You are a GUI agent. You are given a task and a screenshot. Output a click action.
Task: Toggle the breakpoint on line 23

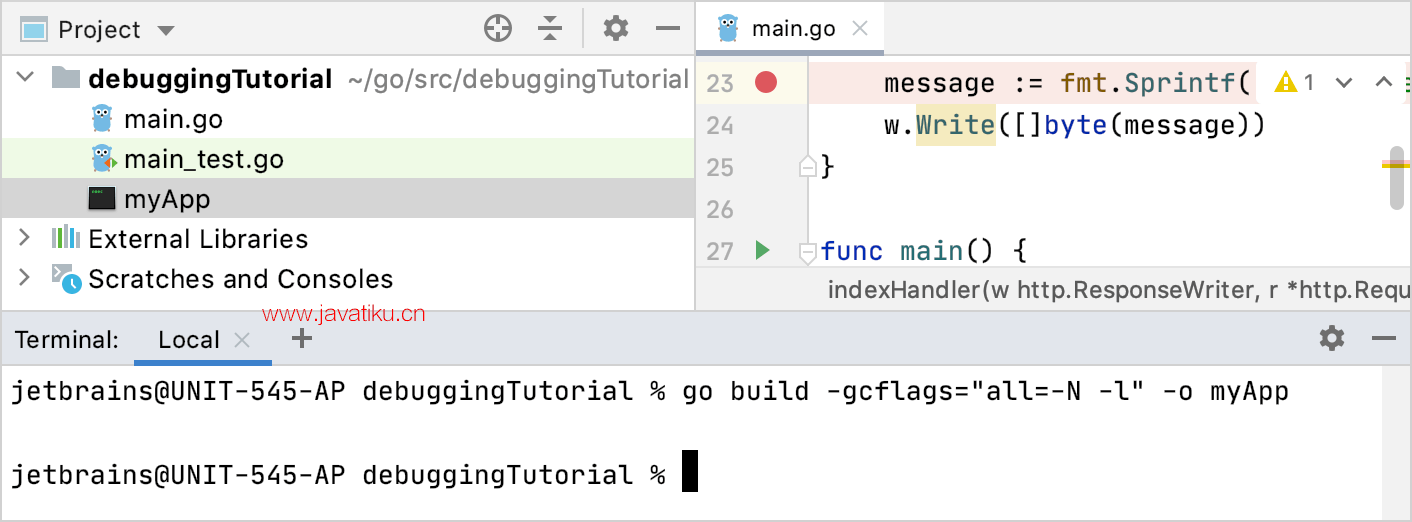pos(766,82)
